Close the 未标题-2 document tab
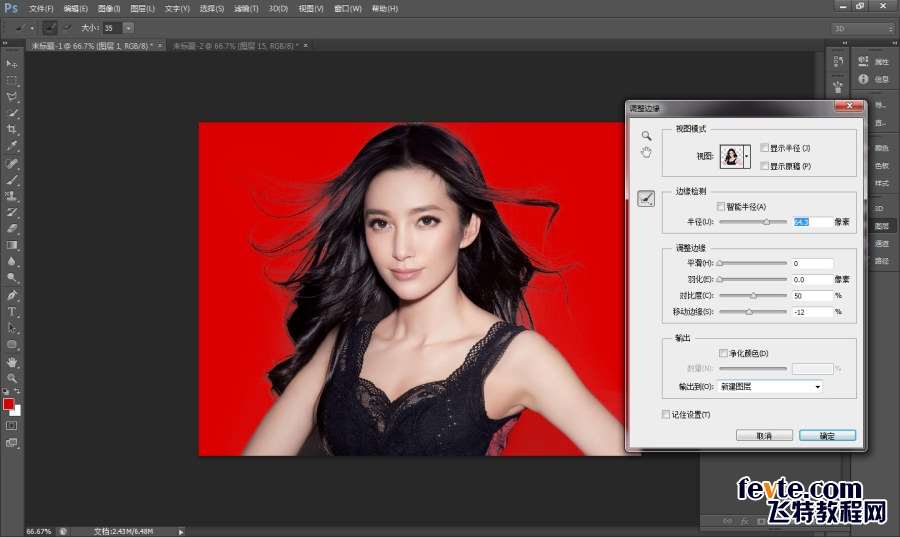 306,45
